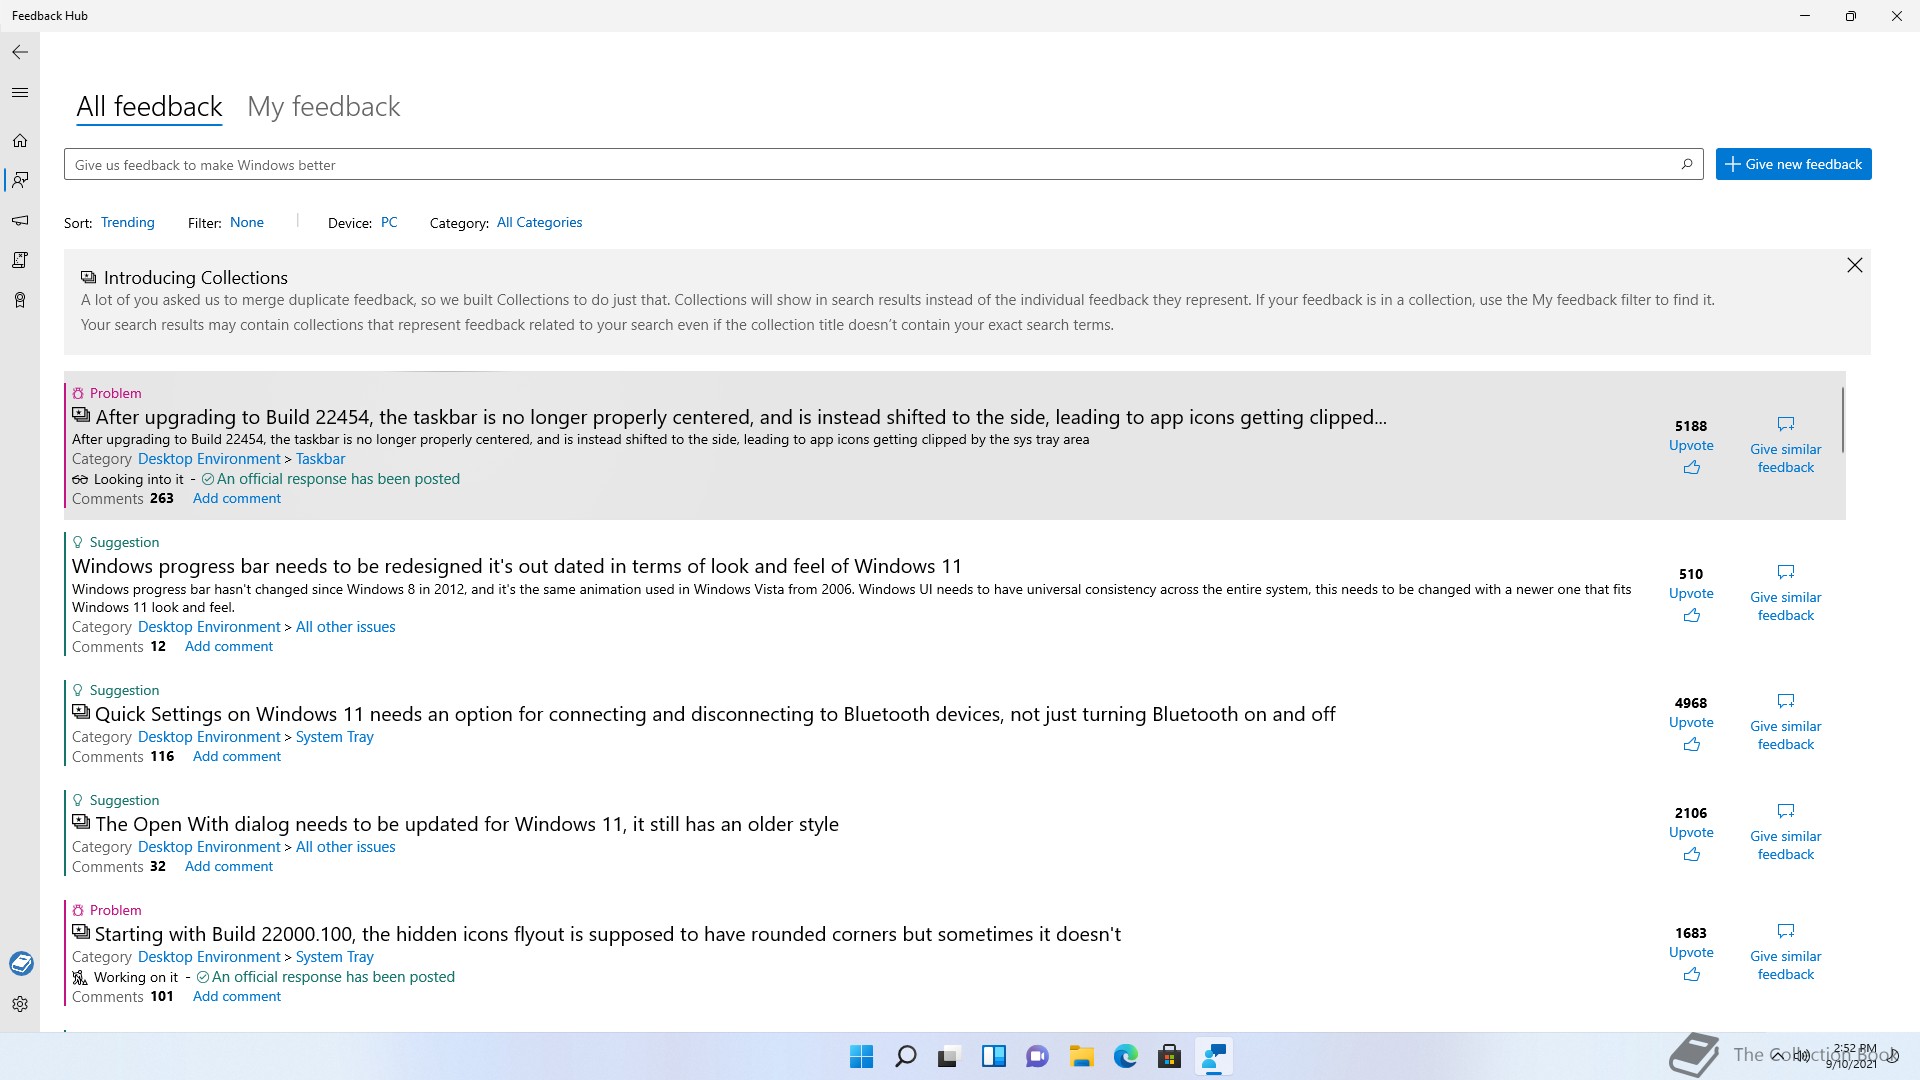Open Quick Settings Bluetooth feedback title
Image resolution: width=1920 pixels, height=1080 pixels.
tap(715, 714)
